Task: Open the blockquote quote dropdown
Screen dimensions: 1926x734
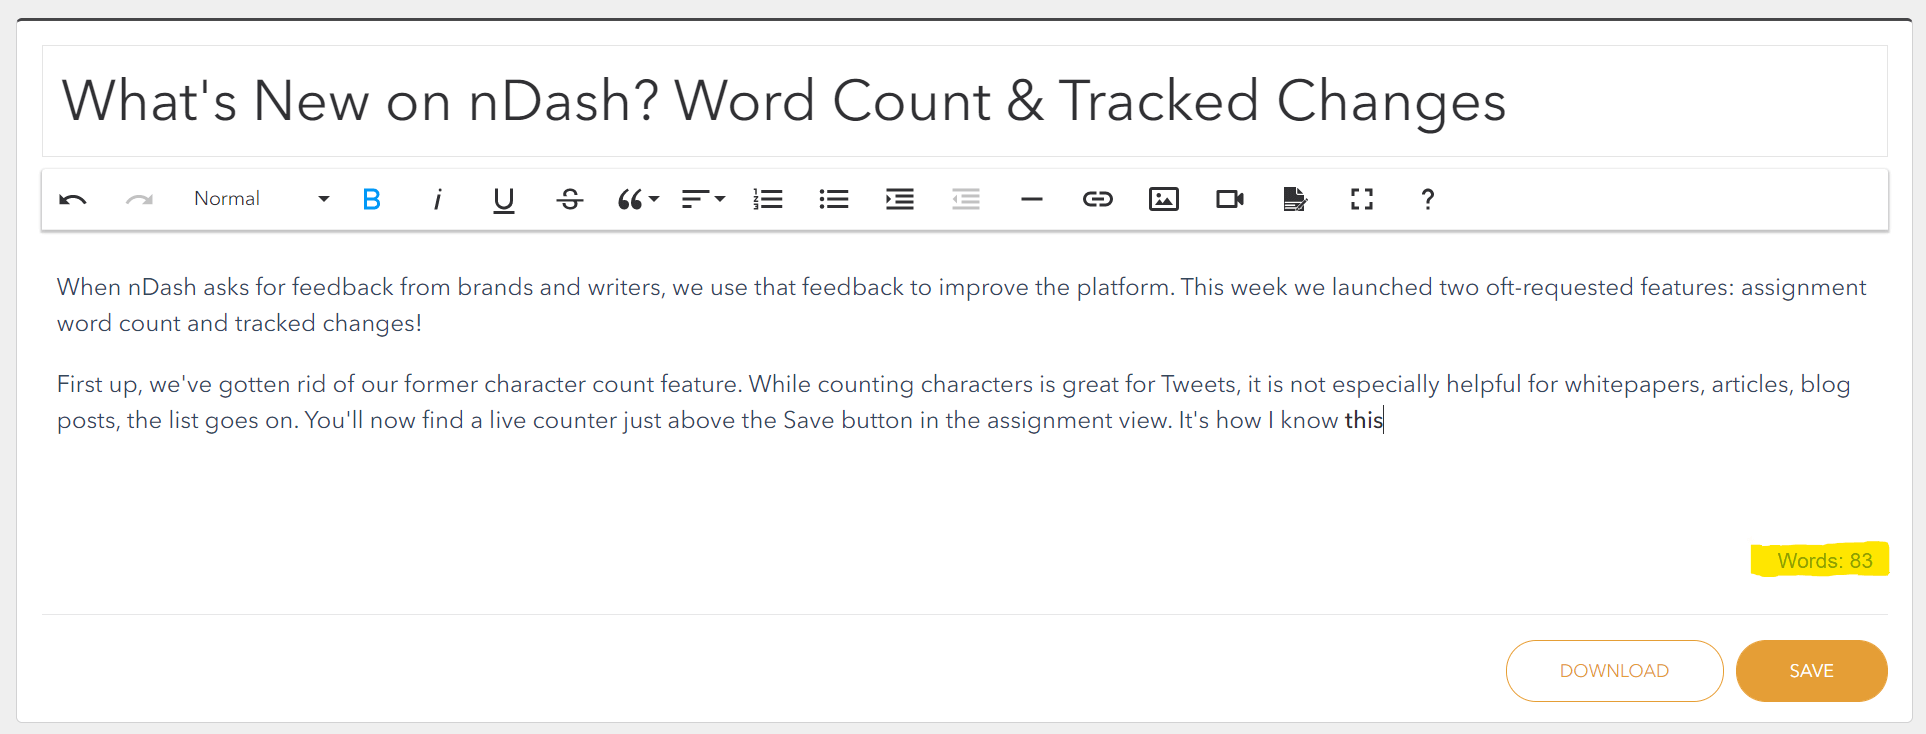Action: coord(638,199)
